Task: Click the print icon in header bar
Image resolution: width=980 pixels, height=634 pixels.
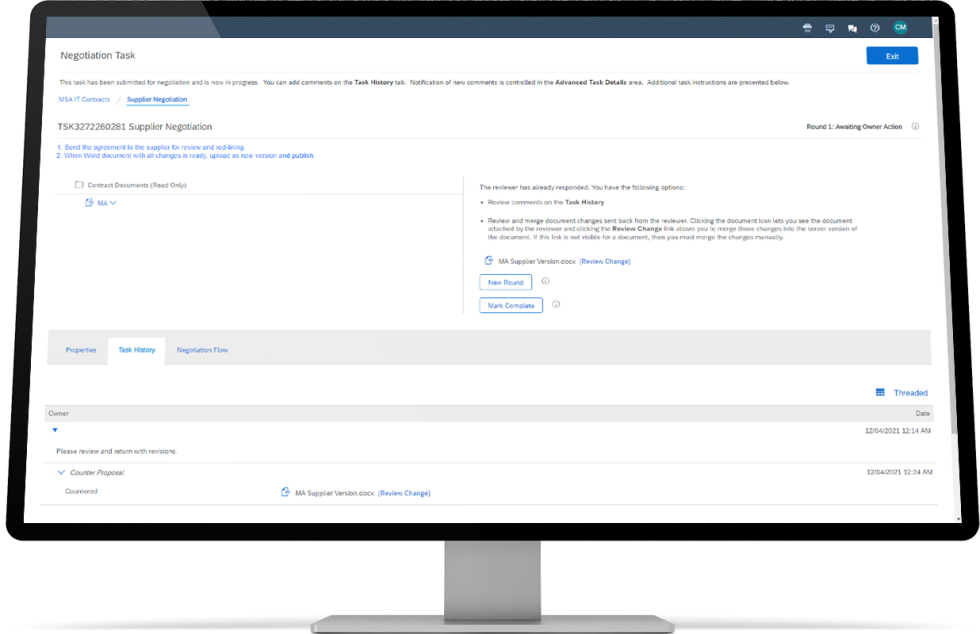Action: [807, 29]
